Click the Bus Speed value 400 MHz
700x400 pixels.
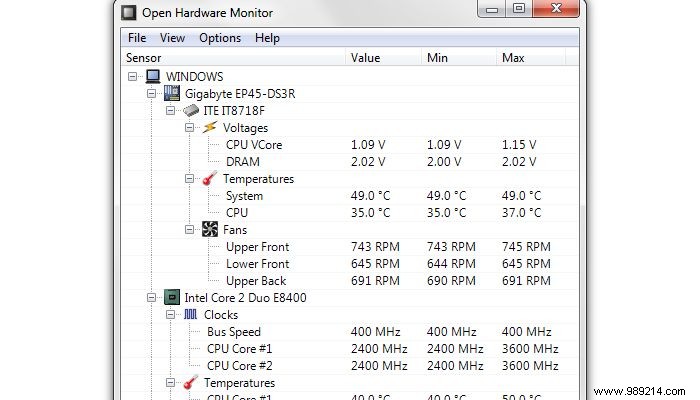[x=375, y=332]
